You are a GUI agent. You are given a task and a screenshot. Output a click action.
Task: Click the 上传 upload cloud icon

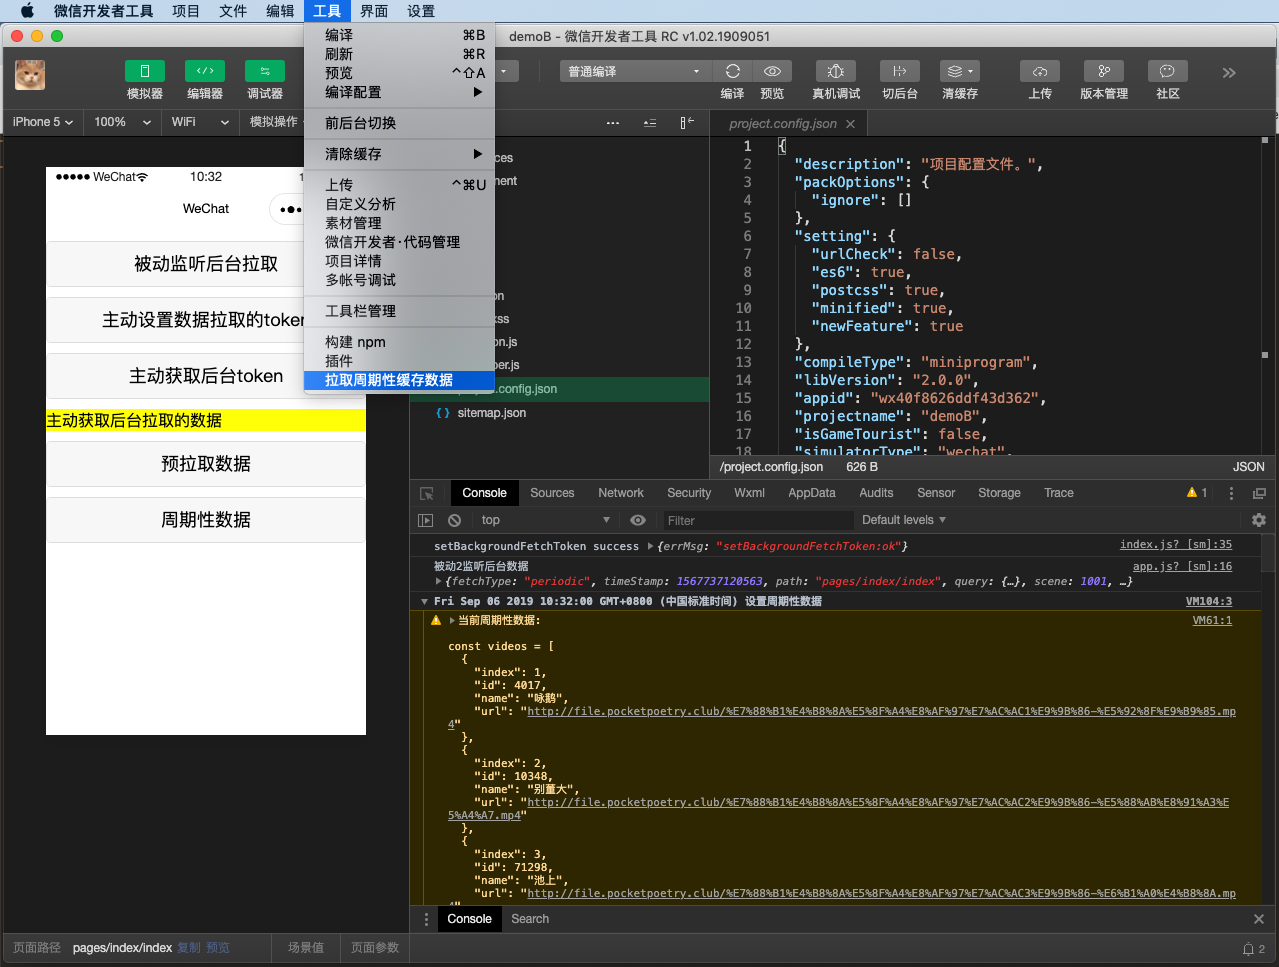1040,71
